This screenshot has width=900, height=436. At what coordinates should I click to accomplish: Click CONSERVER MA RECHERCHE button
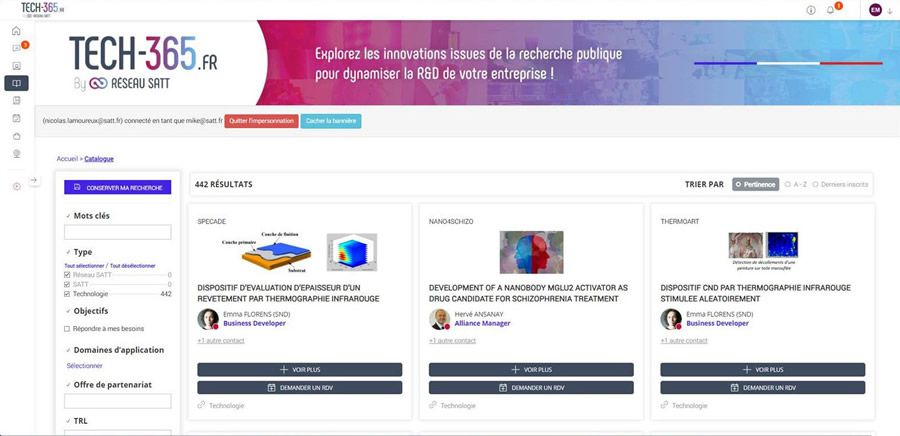click(118, 188)
